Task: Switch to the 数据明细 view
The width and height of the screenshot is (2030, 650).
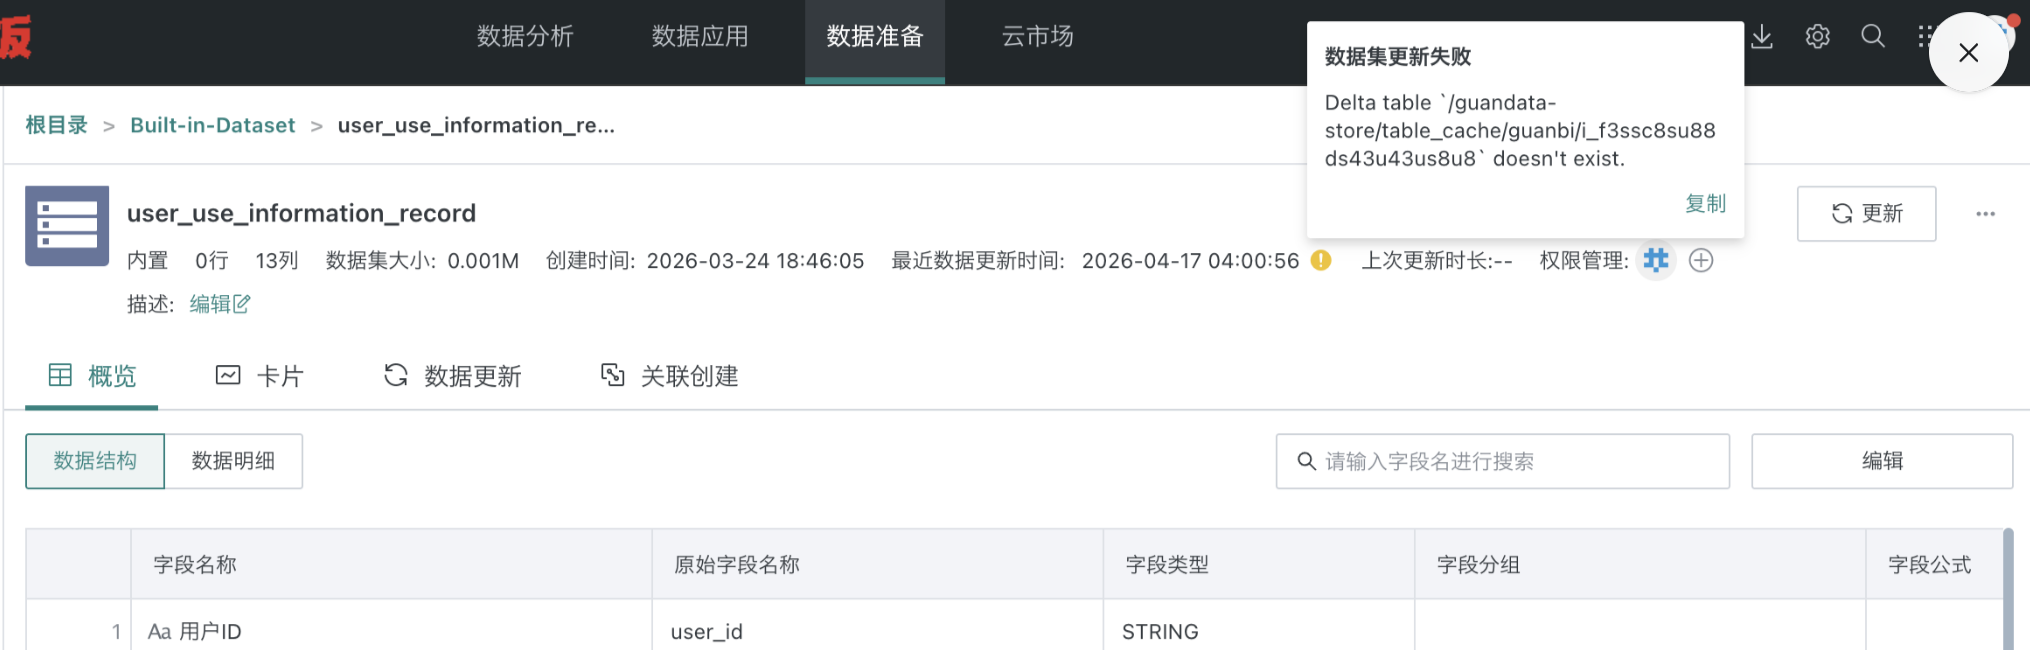Action: [x=234, y=461]
